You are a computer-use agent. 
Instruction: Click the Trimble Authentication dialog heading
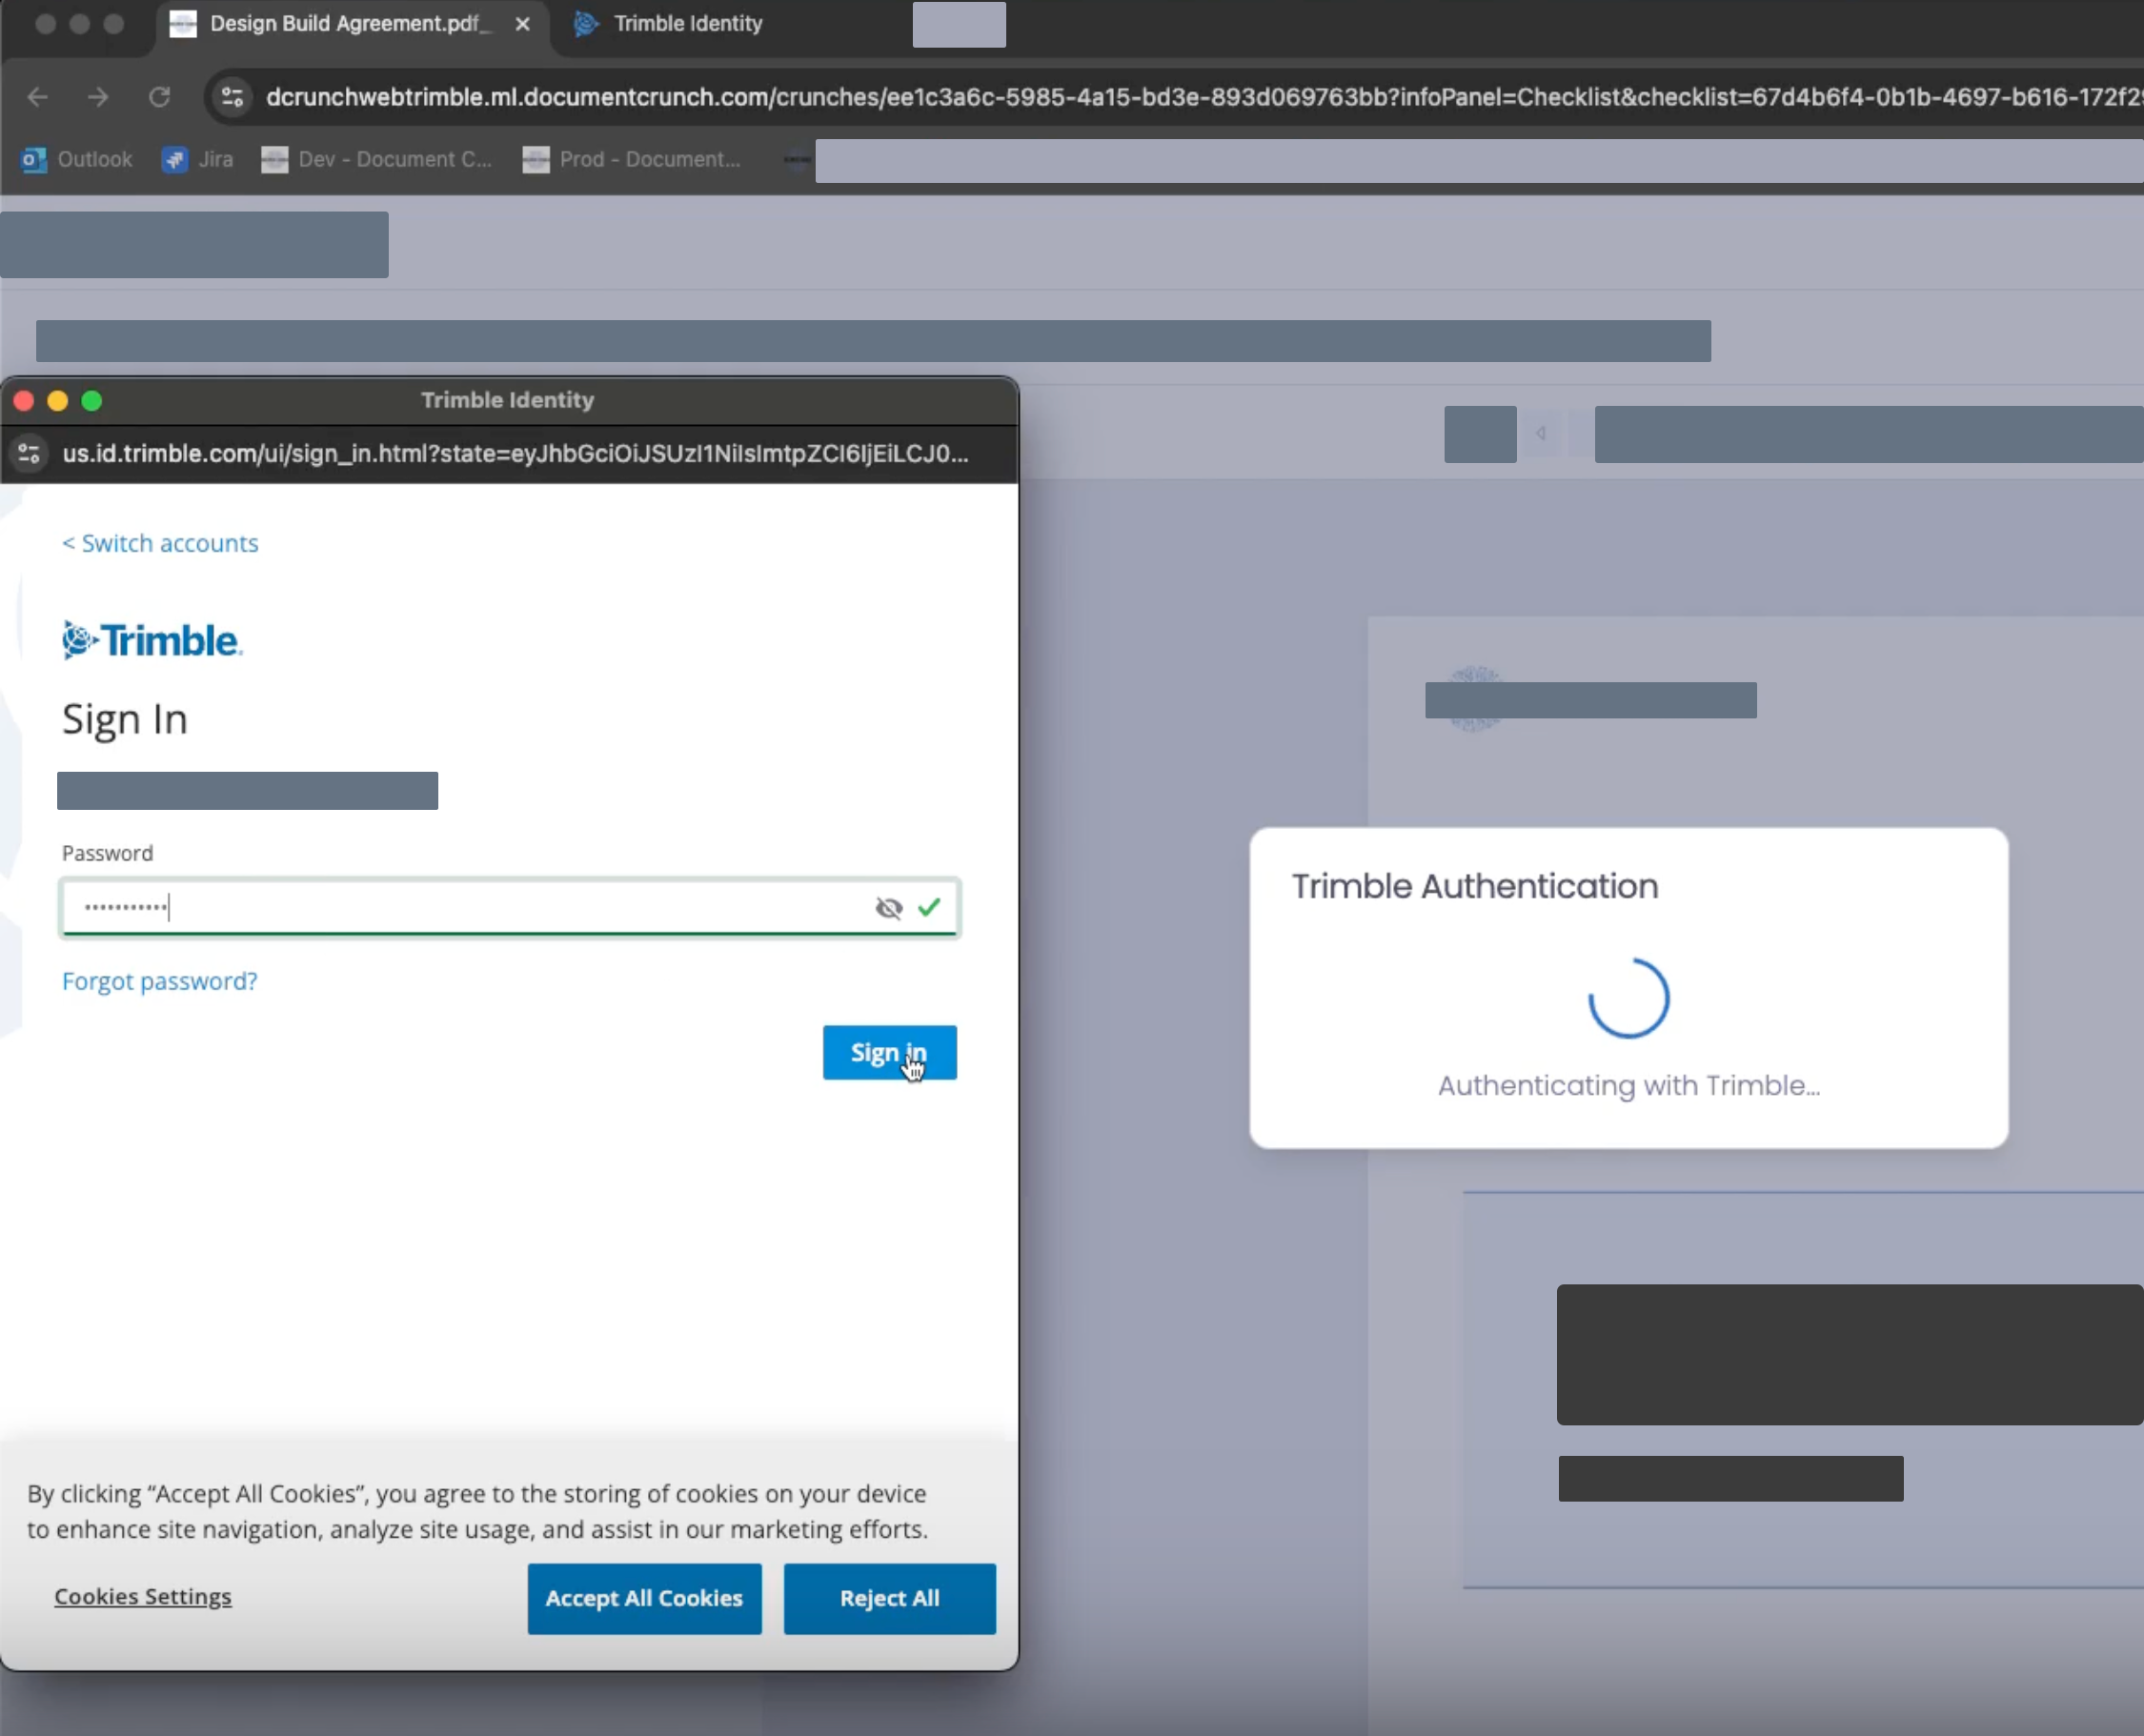coord(1475,886)
